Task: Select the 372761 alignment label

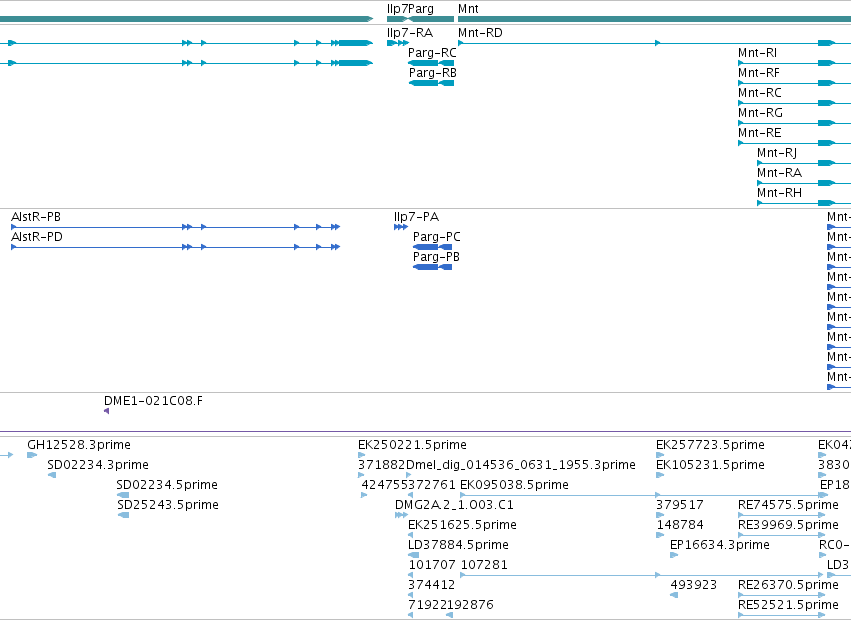Action: 432,485
